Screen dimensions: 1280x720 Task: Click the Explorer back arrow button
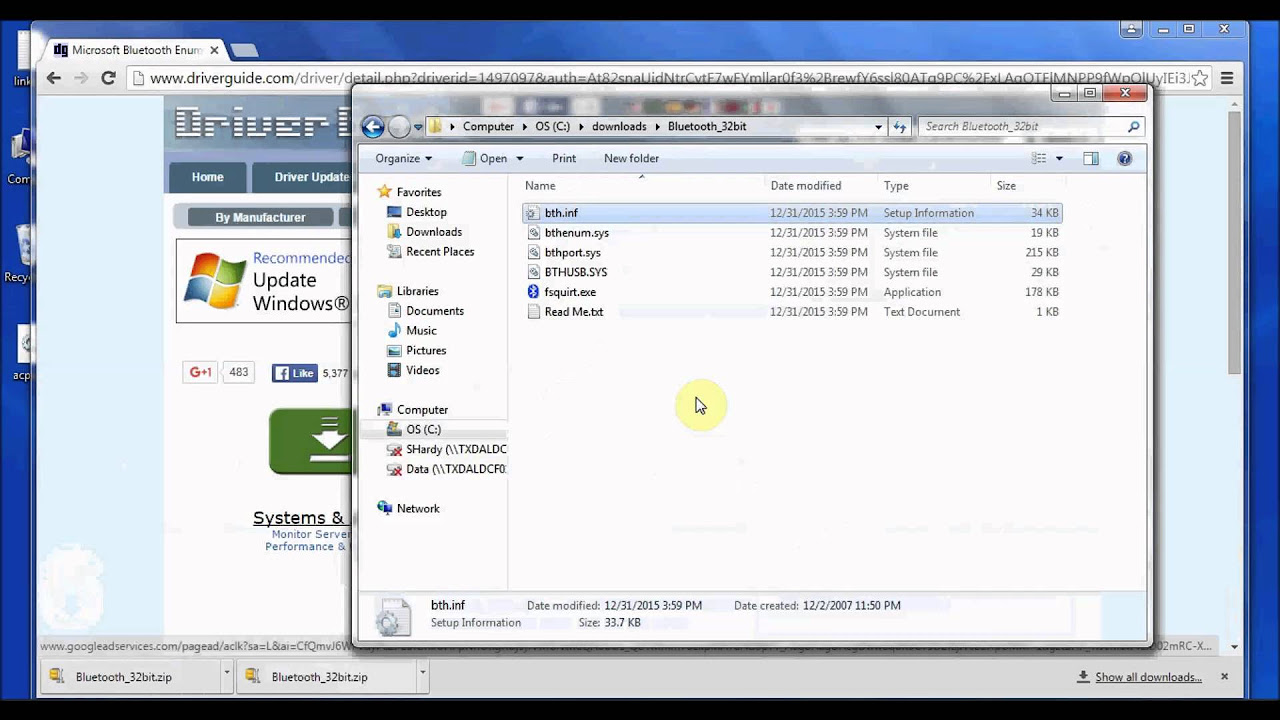pos(373,127)
